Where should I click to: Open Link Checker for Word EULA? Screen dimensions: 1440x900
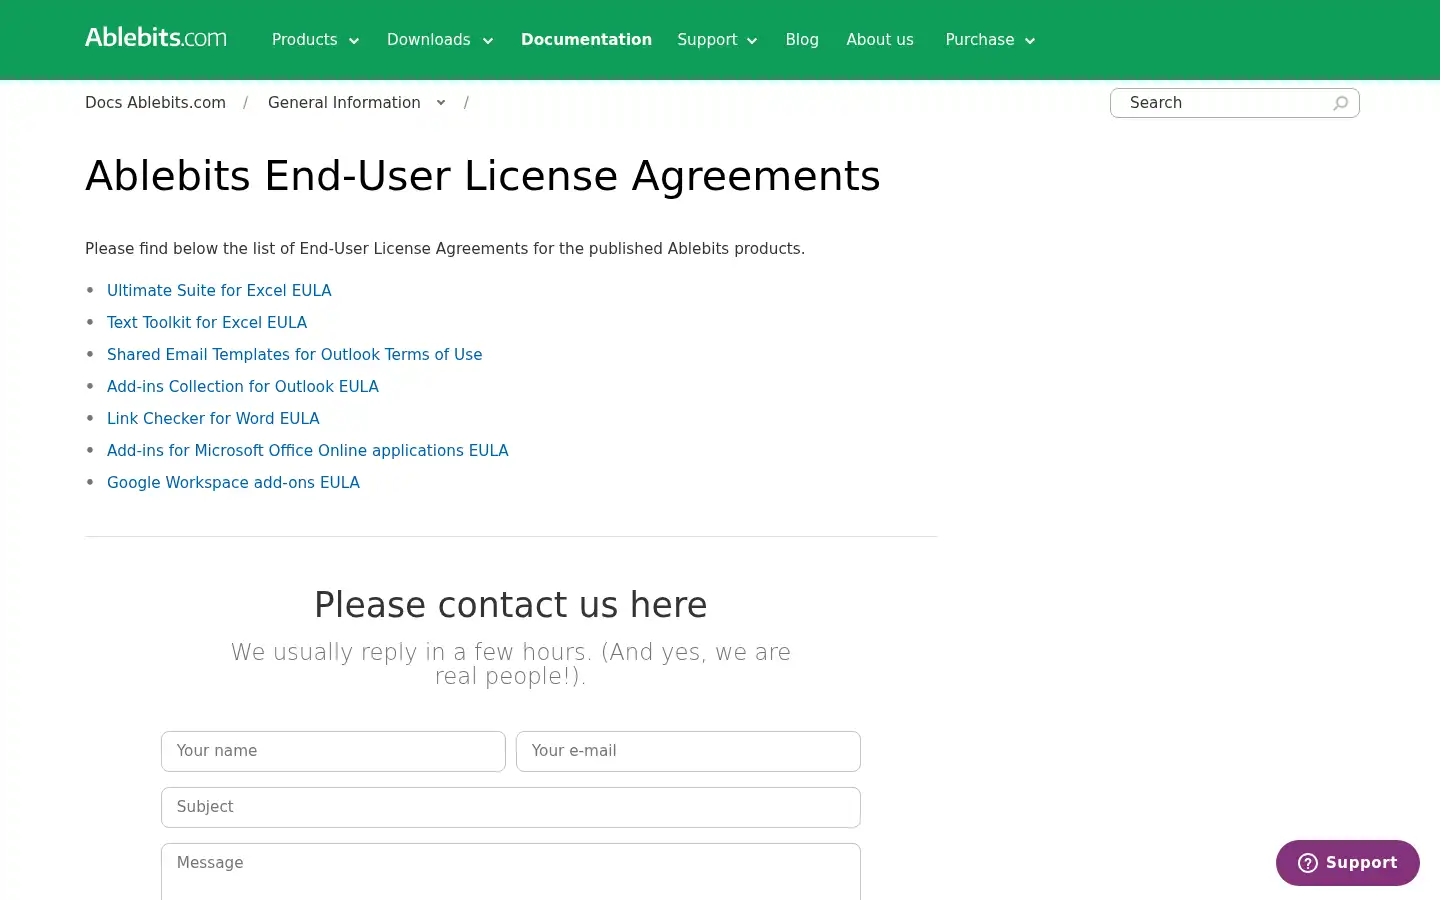pyautogui.click(x=213, y=419)
